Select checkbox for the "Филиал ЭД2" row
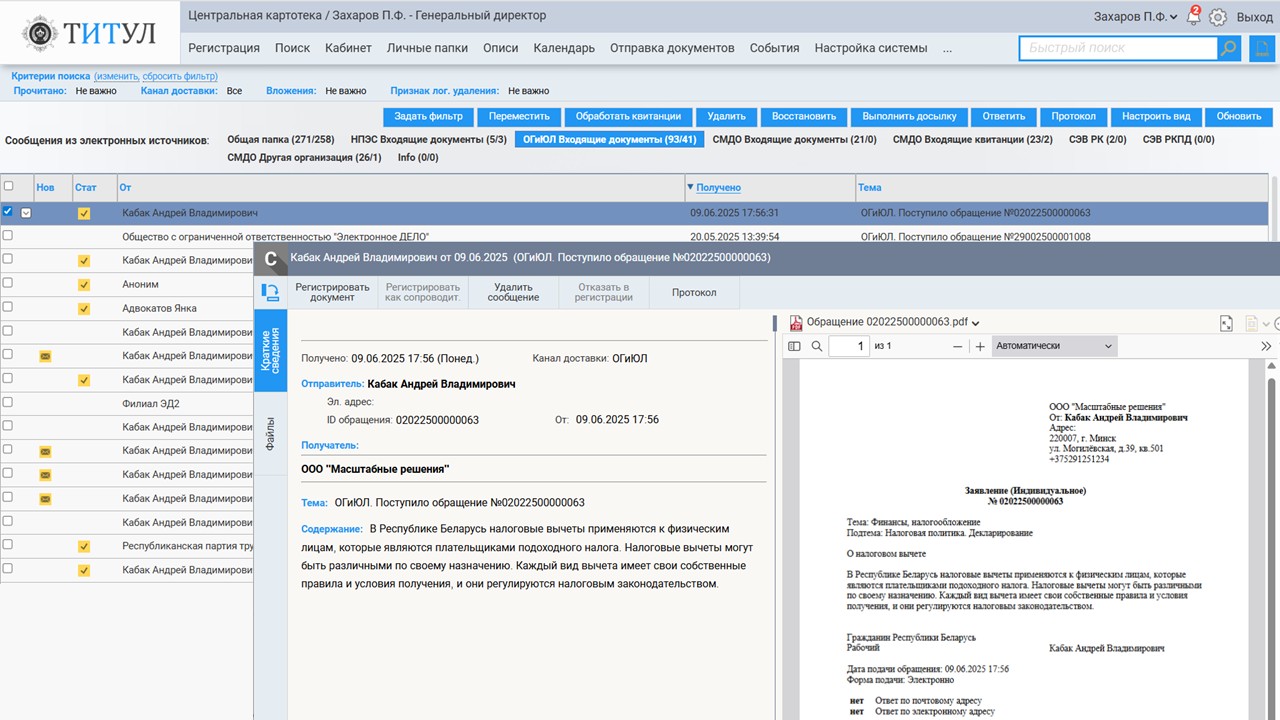This screenshot has width=1280, height=720. 8,402
